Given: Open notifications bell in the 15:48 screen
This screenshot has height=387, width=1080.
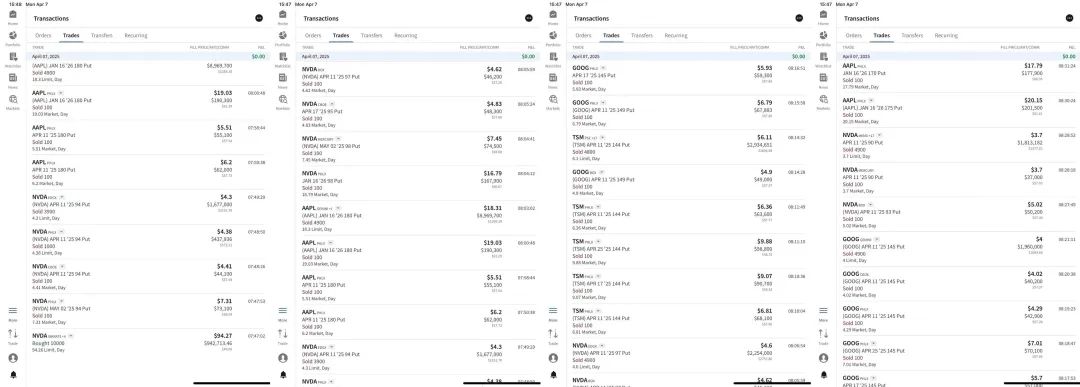Looking at the screenshot, I should pyautogui.click(x=13, y=375).
